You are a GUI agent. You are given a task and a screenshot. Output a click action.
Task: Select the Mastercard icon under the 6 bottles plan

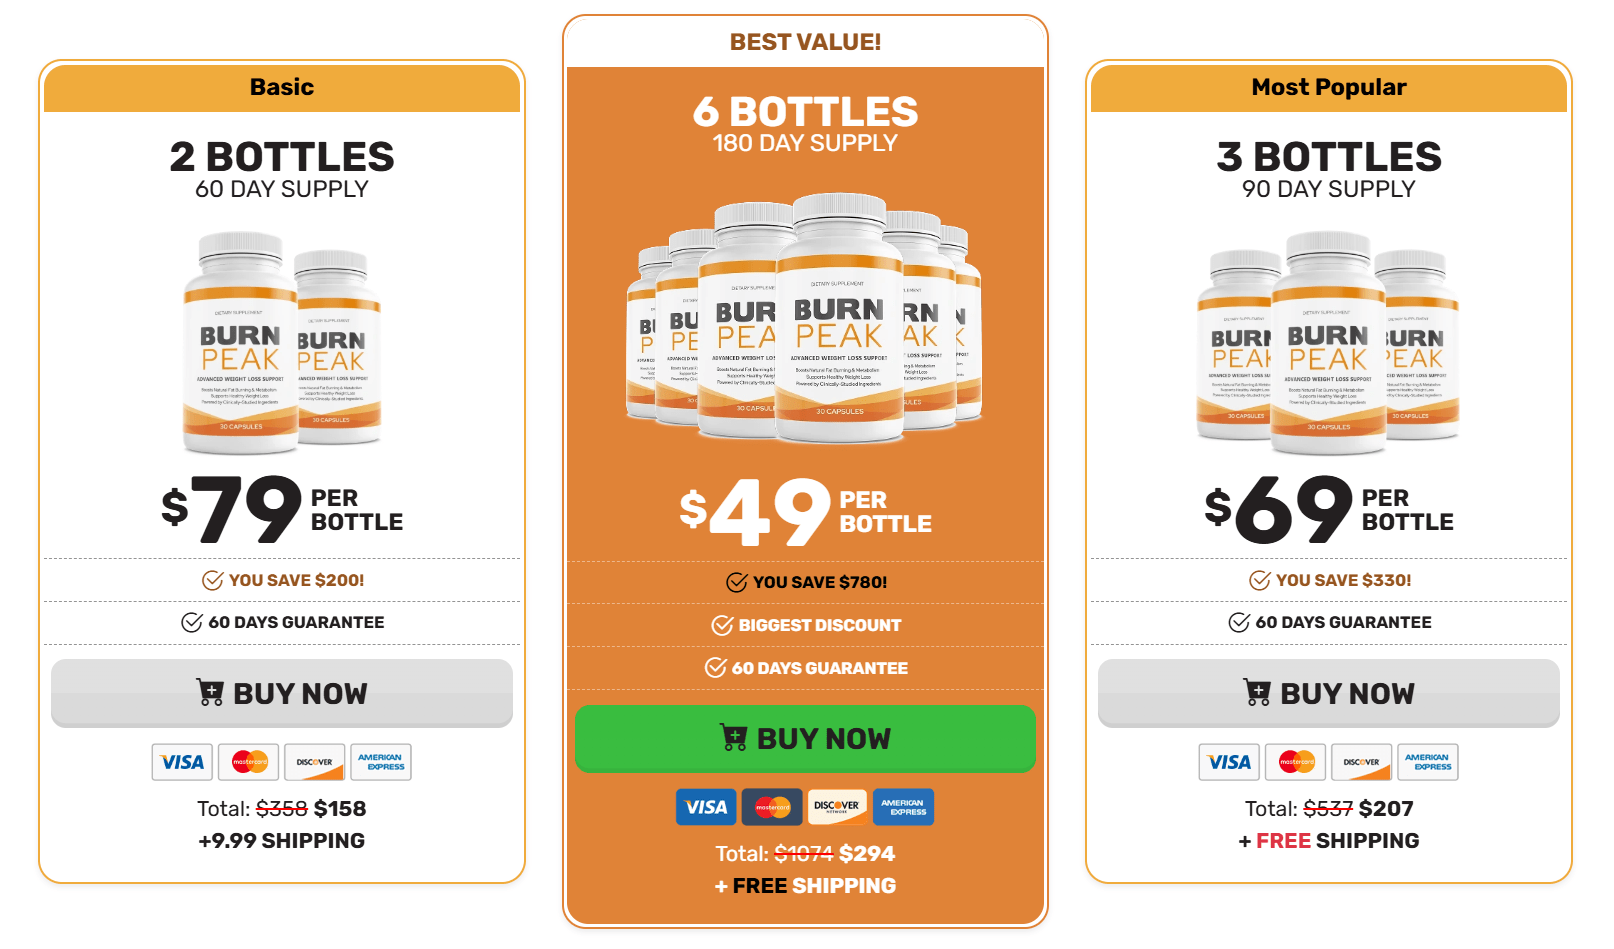[772, 807]
